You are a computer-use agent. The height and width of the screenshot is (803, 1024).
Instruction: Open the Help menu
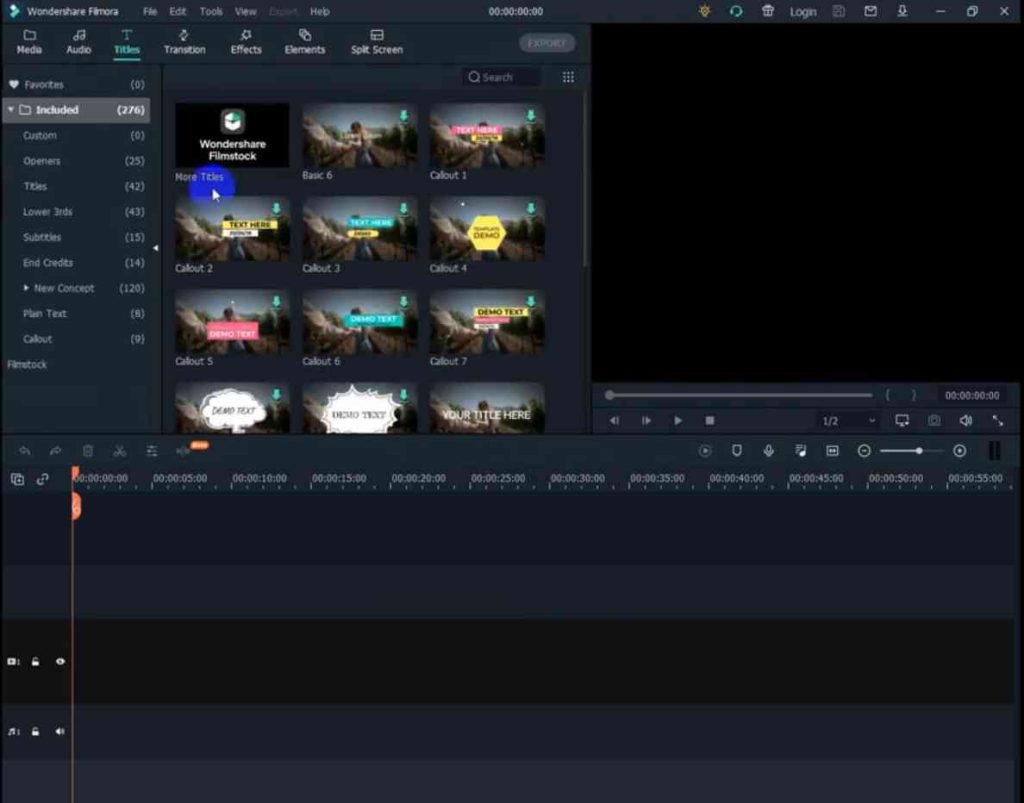319,11
